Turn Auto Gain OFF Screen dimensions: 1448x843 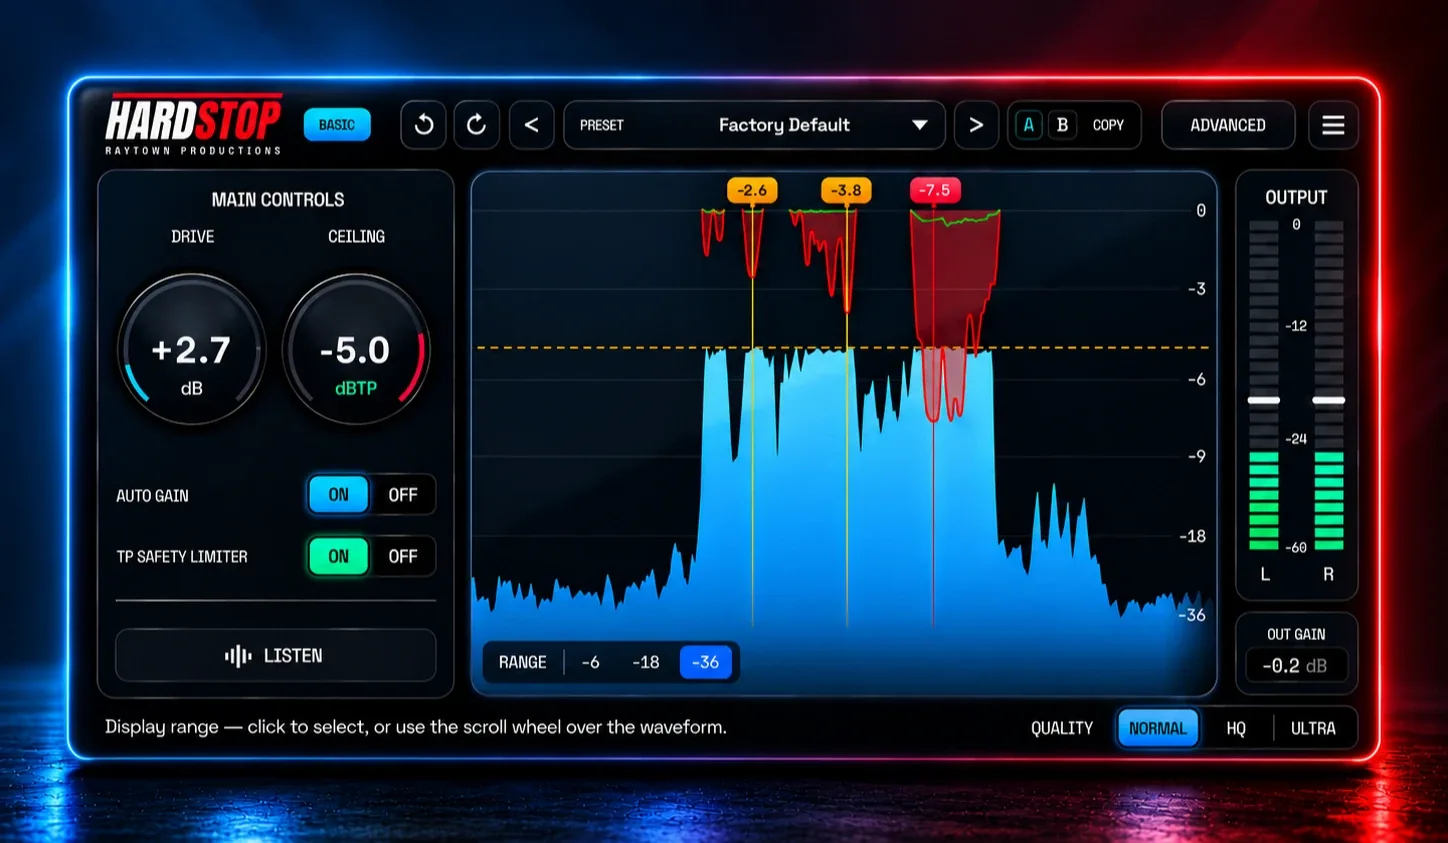point(403,495)
